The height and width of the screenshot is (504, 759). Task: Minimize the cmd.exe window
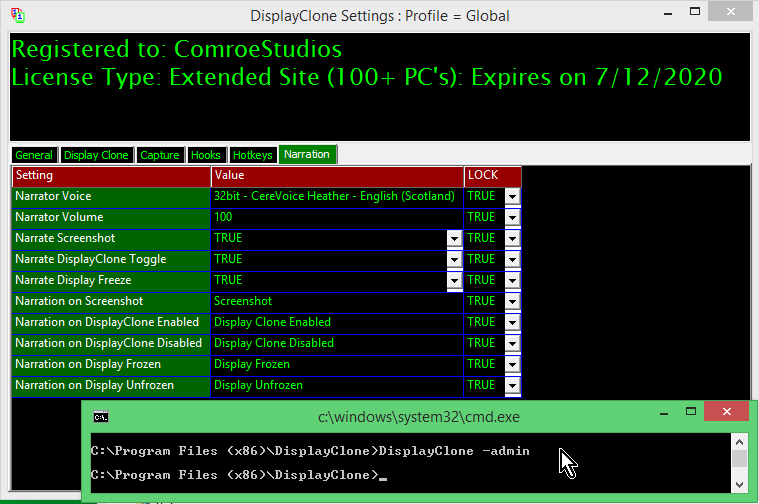664,413
